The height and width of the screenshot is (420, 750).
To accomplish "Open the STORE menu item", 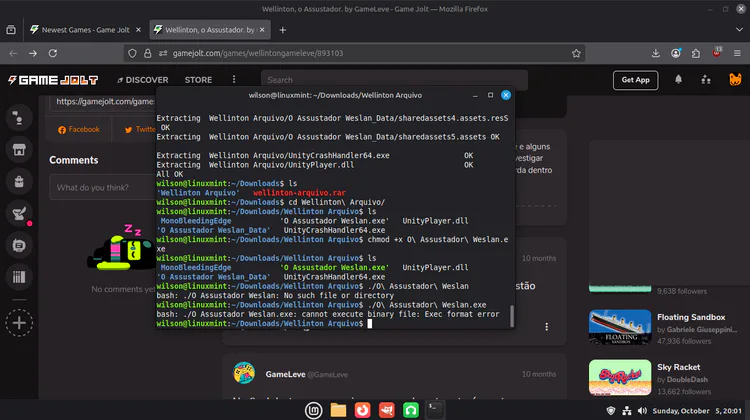I will [x=198, y=80].
